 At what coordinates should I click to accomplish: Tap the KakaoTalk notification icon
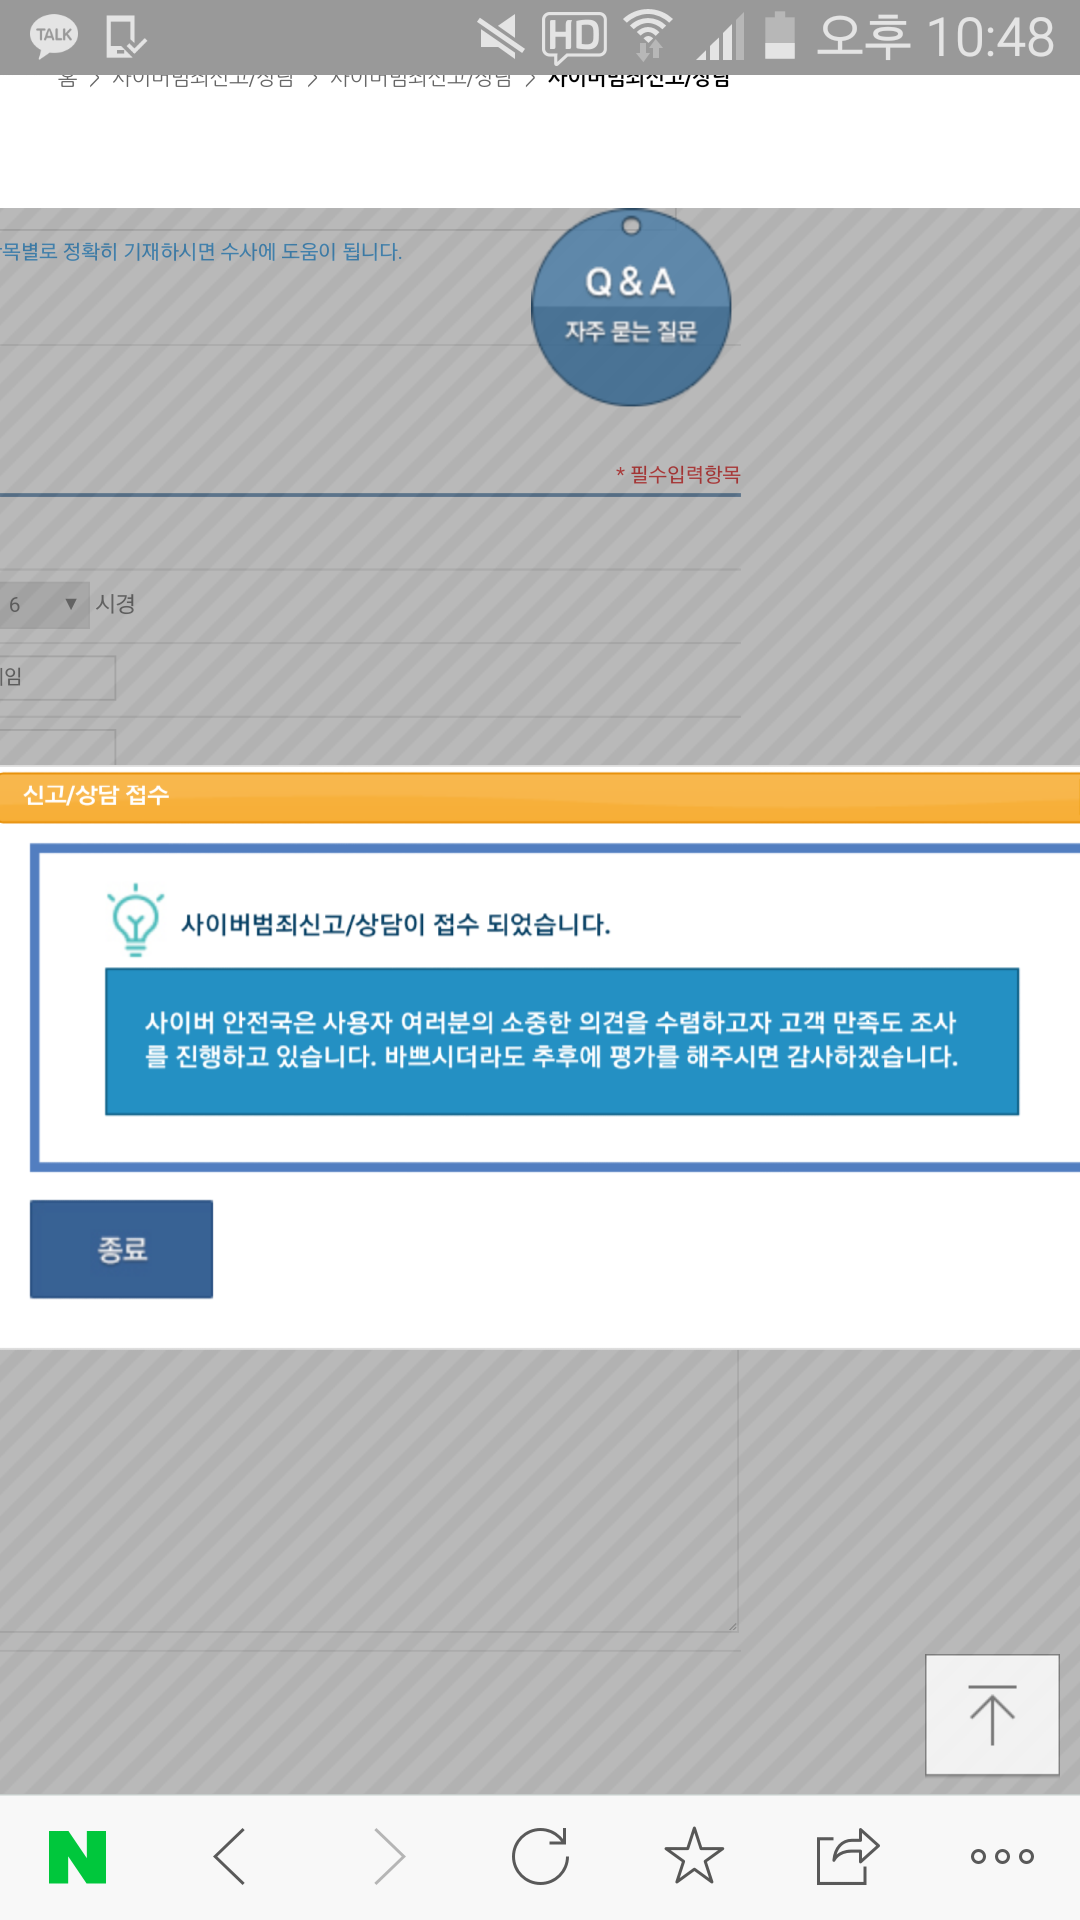pos(54,36)
